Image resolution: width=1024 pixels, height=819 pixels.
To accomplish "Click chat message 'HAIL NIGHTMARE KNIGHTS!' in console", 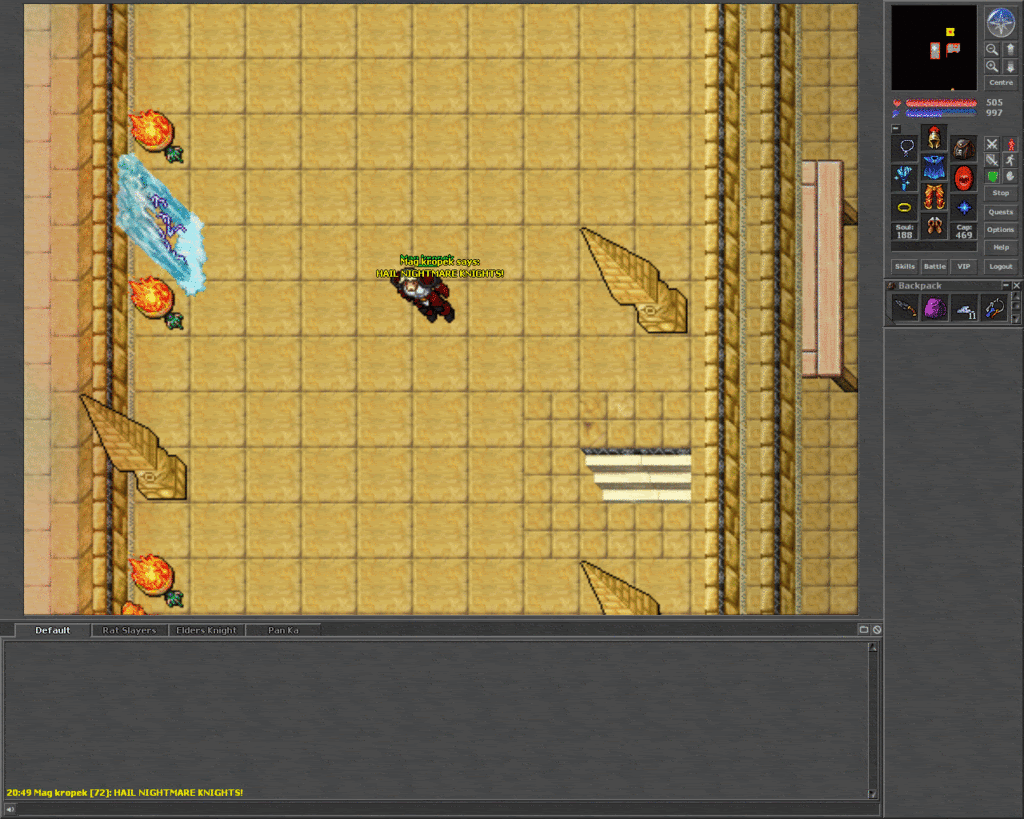I will point(178,792).
